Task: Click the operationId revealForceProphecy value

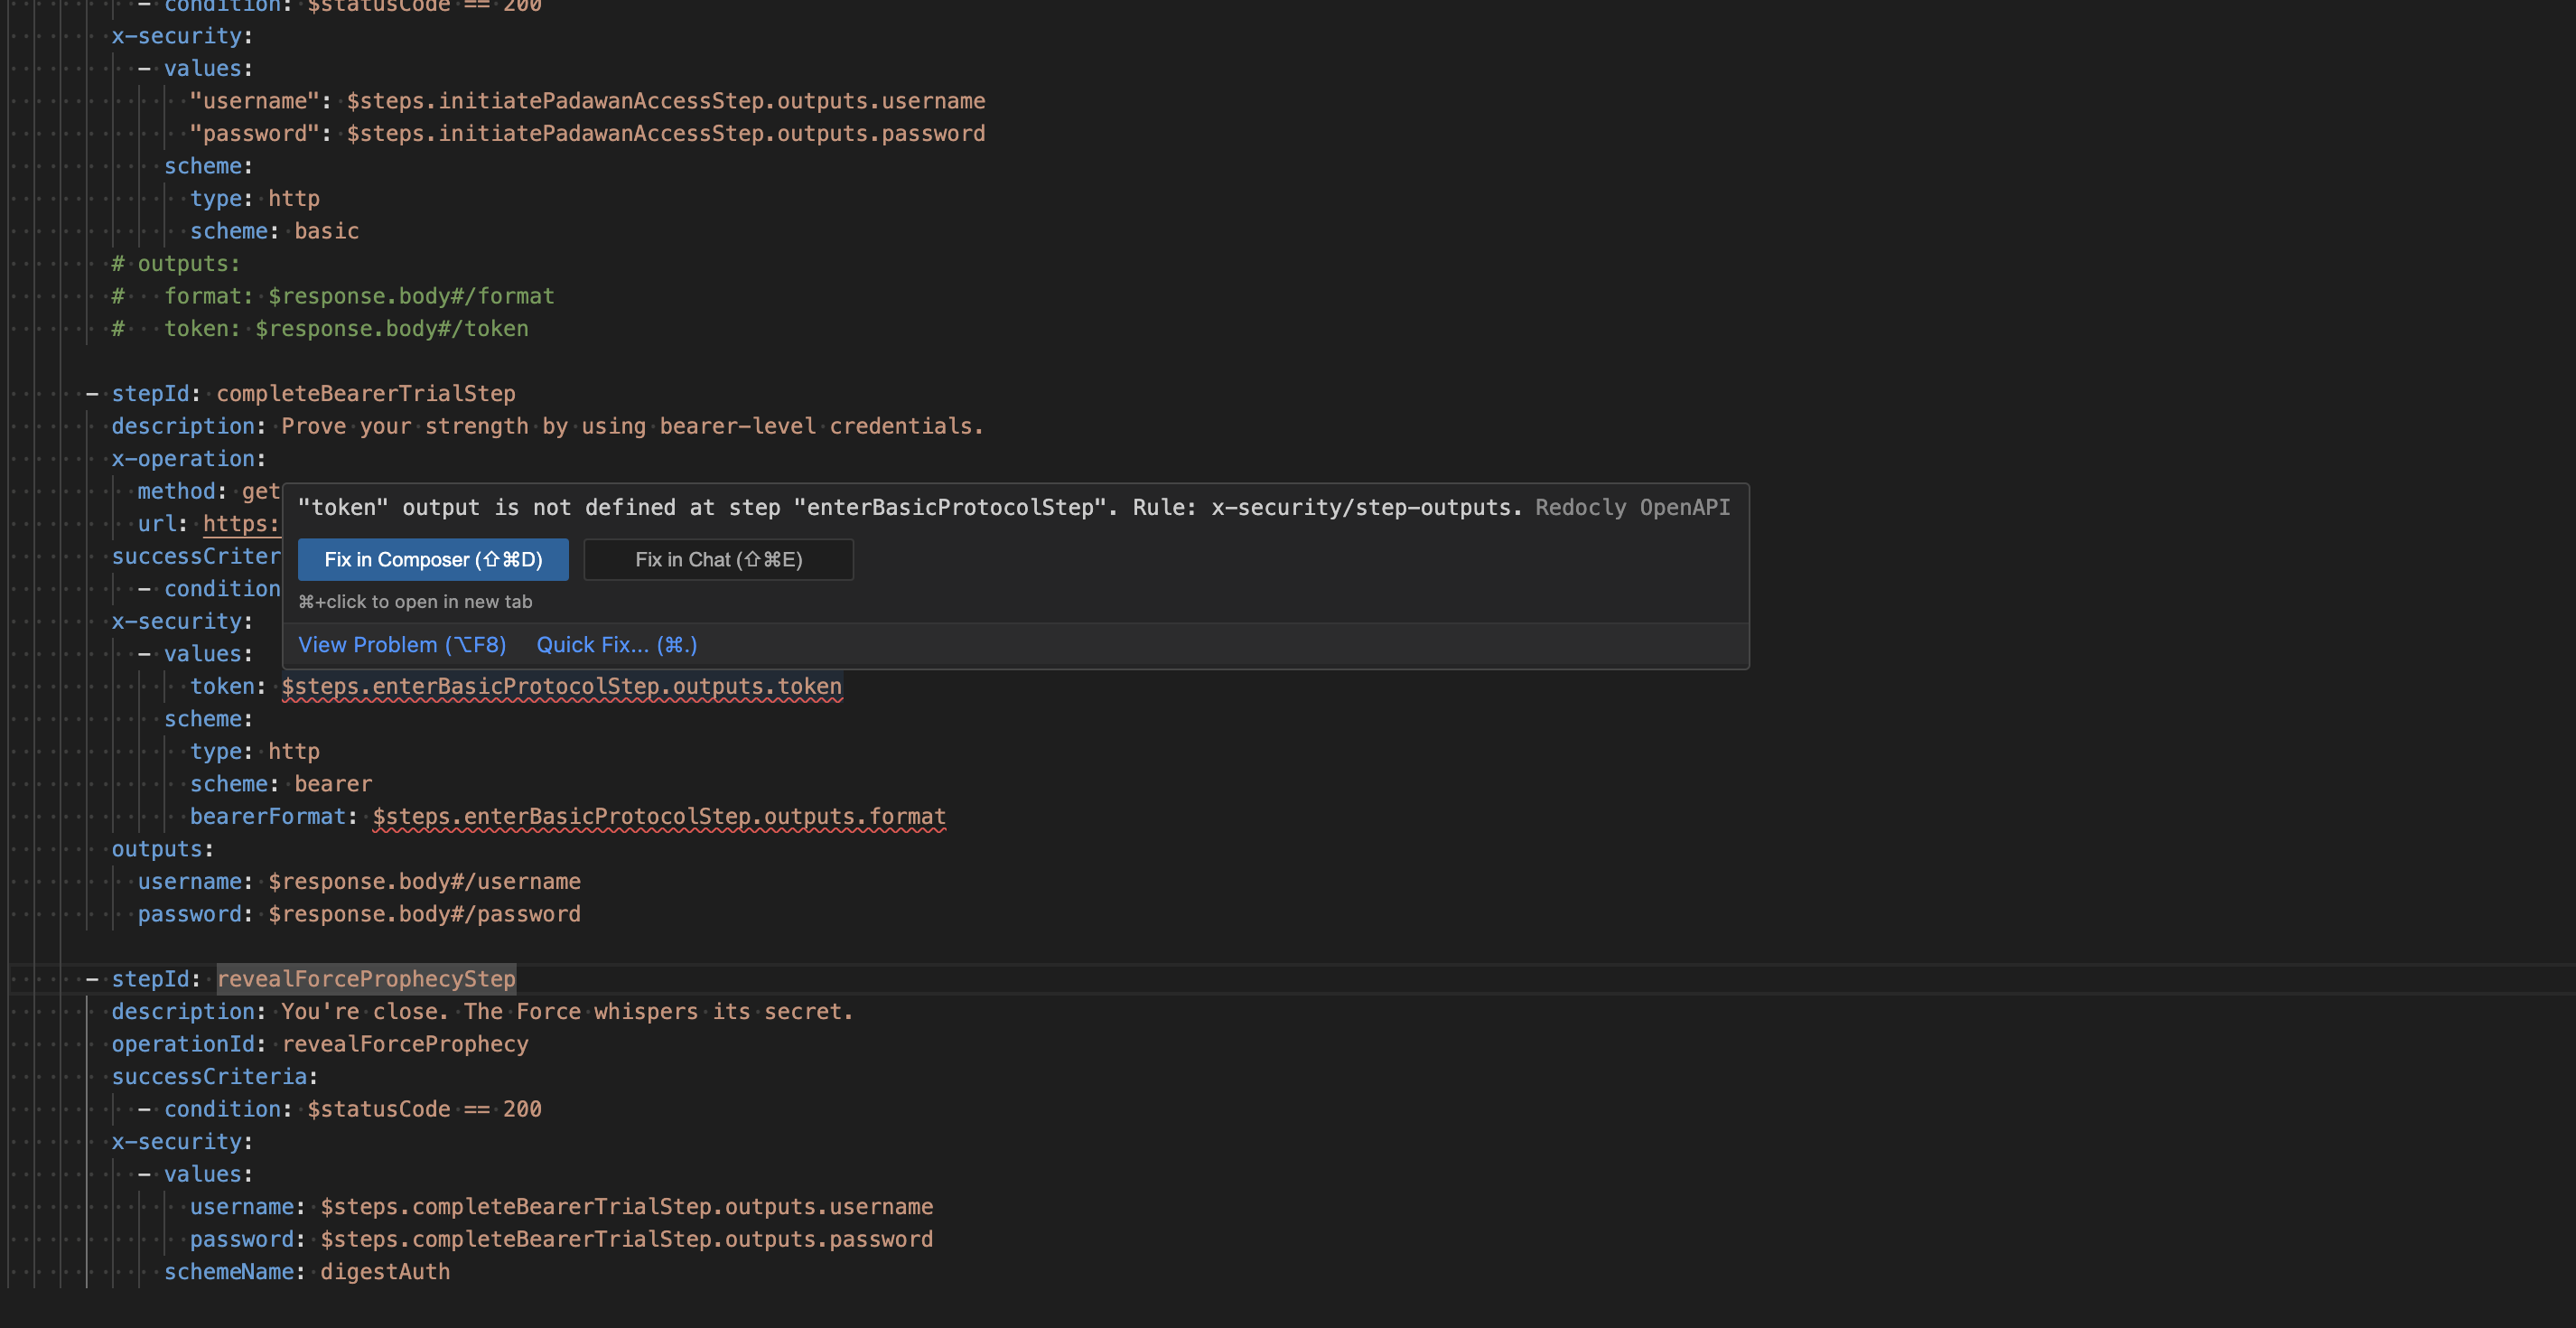Action: tap(405, 1044)
